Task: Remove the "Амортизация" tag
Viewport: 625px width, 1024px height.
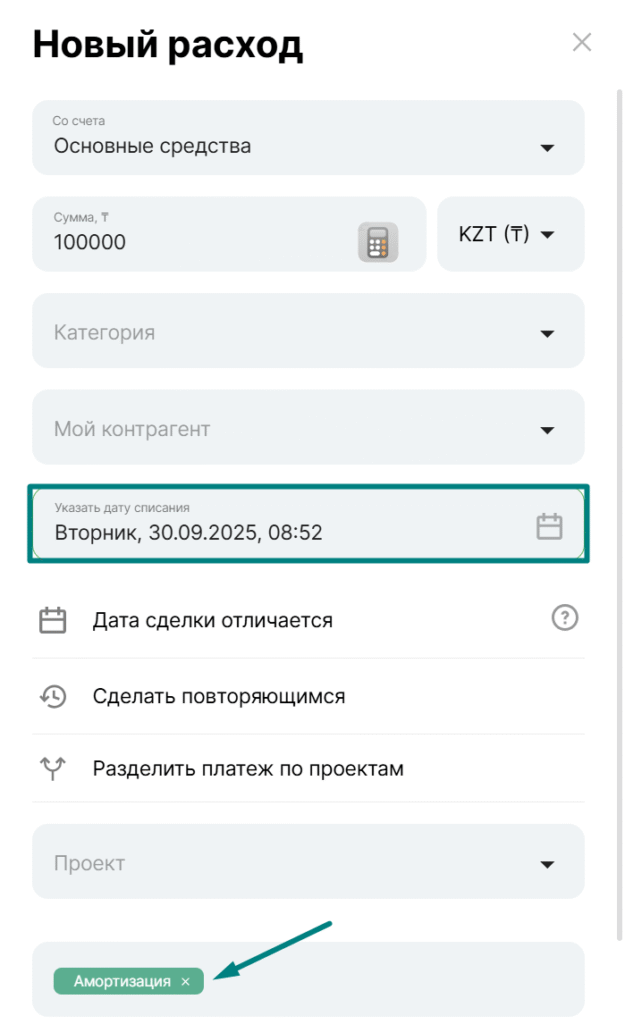Action: point(185,982)
